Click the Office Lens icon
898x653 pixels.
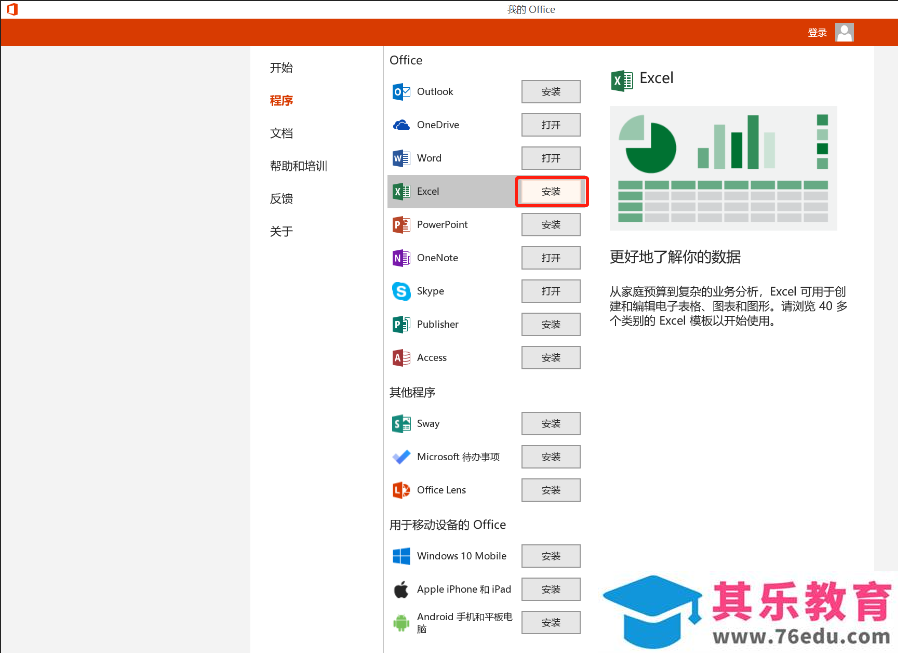(401, 490)
